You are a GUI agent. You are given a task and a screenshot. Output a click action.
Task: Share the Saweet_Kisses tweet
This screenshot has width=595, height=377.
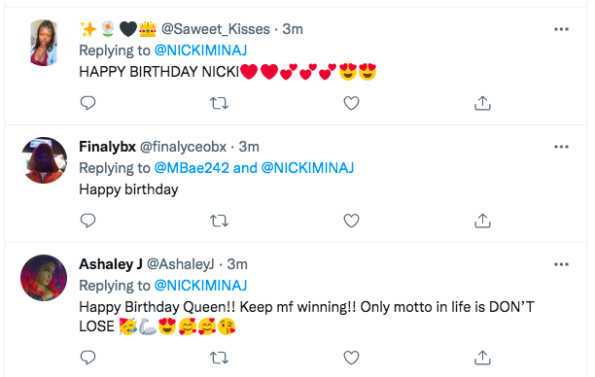[482, 103]
